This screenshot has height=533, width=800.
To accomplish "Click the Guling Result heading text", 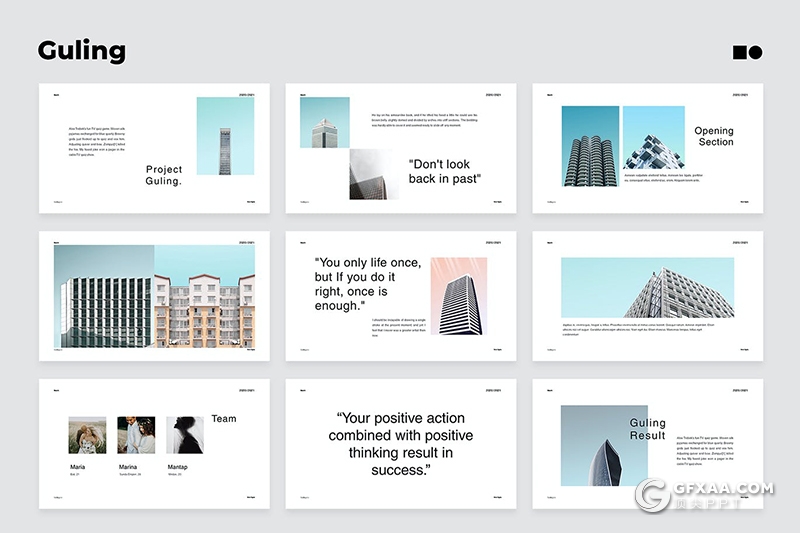I will pyautogui.click(x=647, y=429).
